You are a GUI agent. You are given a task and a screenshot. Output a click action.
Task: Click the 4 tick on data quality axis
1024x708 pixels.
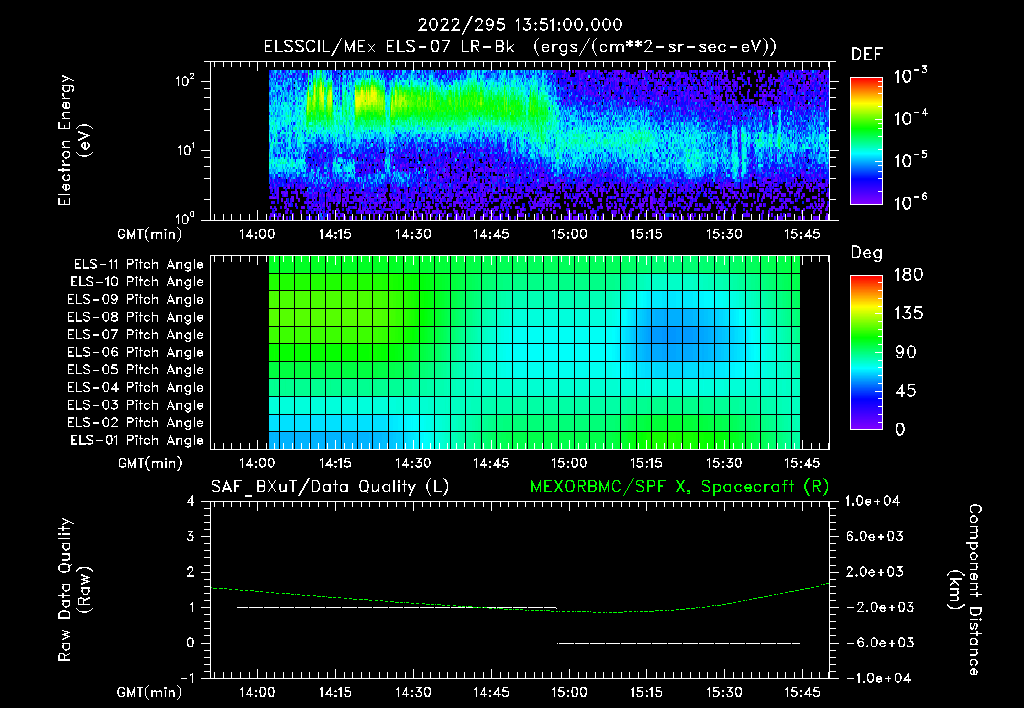tap(191, 501)
